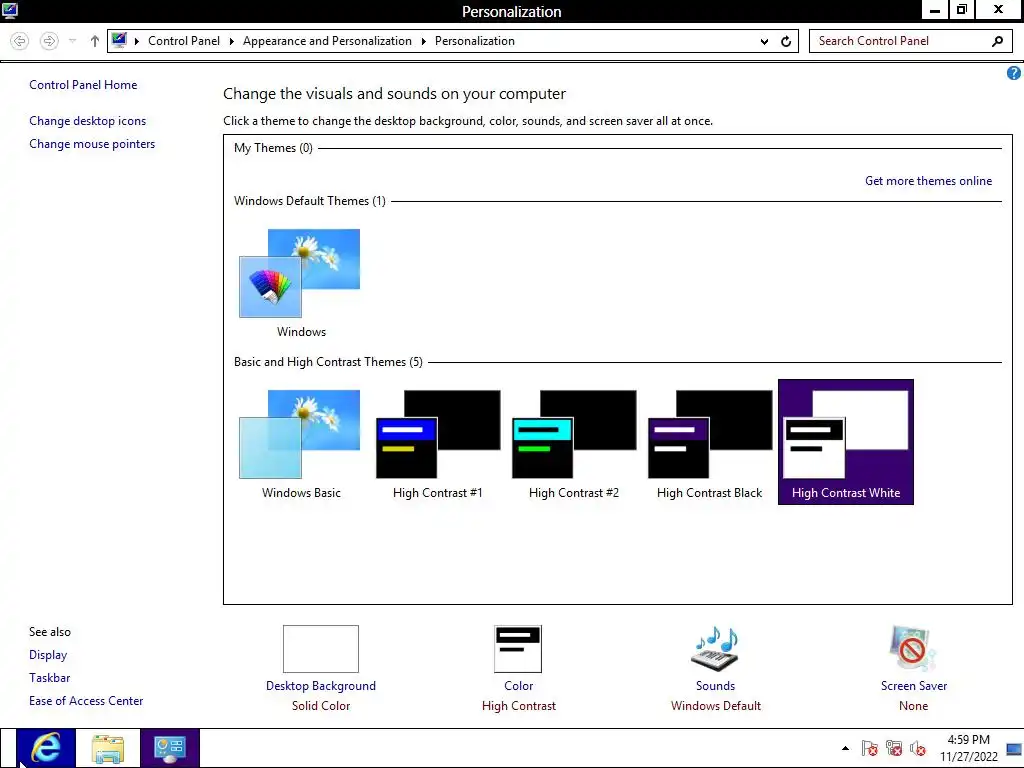Viewport: 1024px width, 768px height.
Task: Select the Windows Basic theme
Action: [x=300, y=444]
